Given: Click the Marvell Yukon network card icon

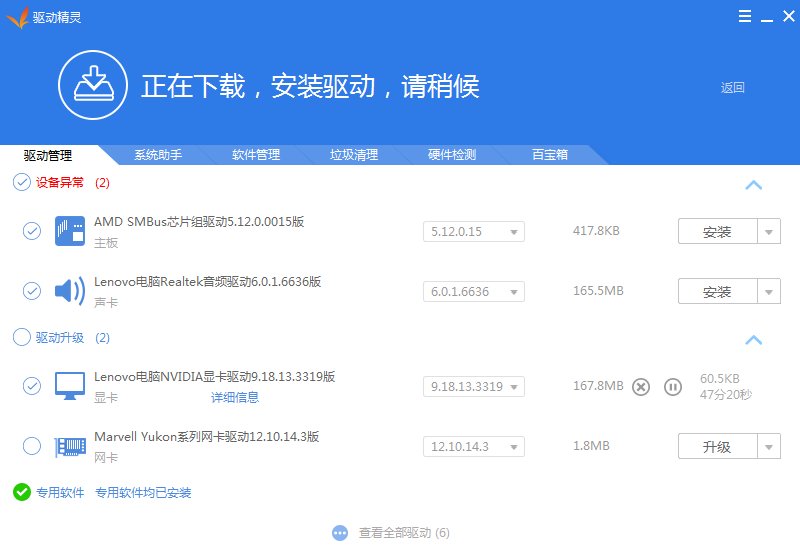Looking at the screenshot, I should pyautogui.click(x=70, y=447).
